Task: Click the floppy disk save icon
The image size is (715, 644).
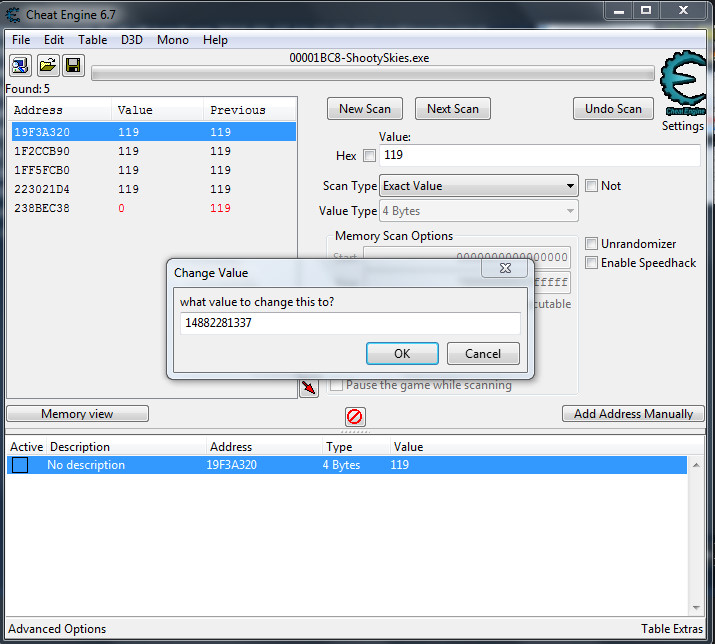Action: [73, 66]
